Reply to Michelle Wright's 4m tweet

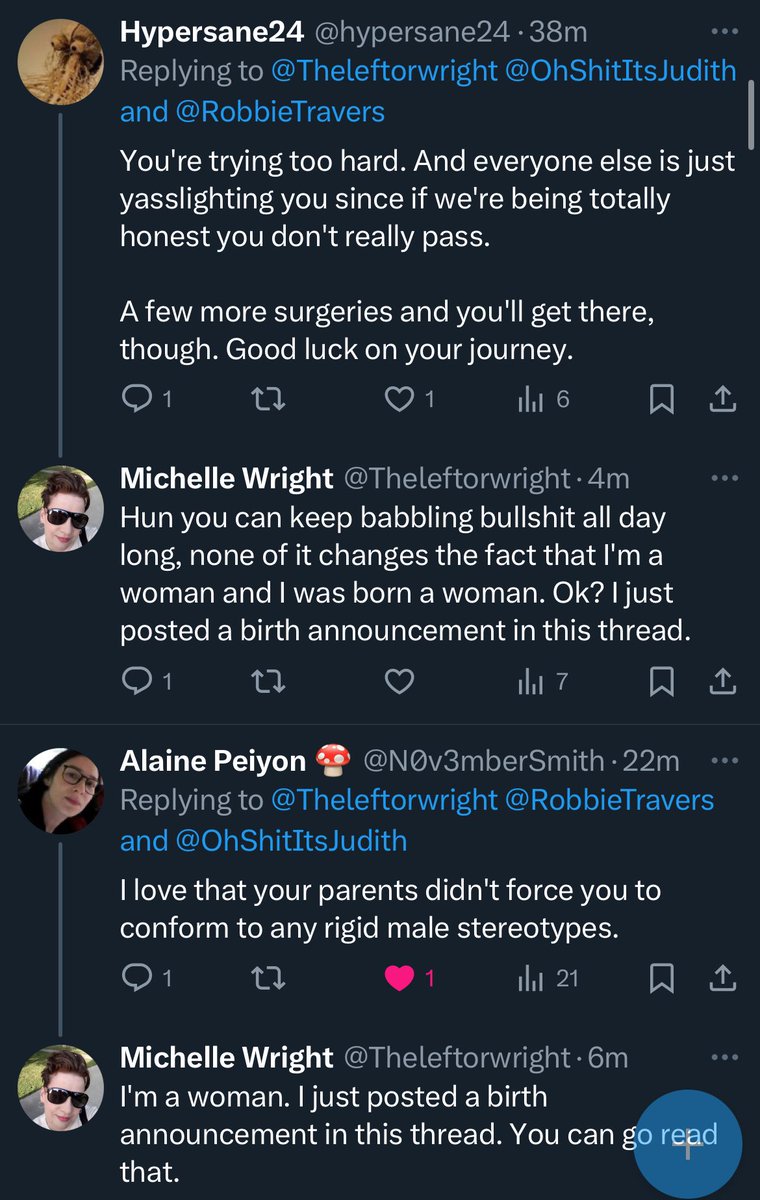[x=135, y=682]
